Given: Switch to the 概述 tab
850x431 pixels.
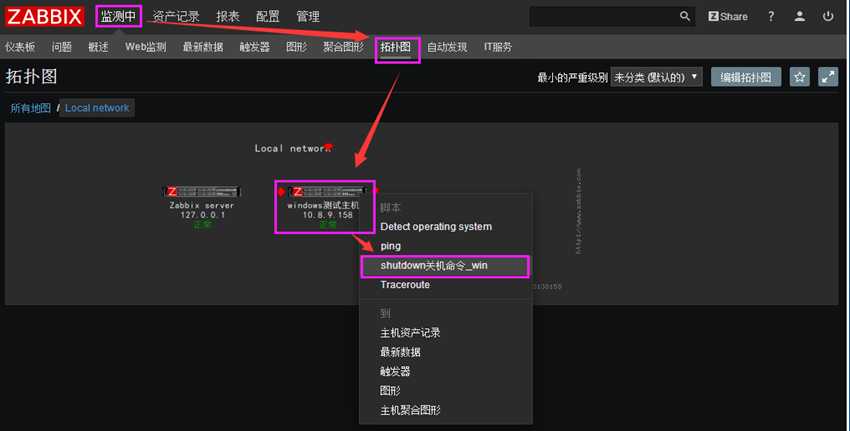Looking at the screenshot, I should coord(98,47).
